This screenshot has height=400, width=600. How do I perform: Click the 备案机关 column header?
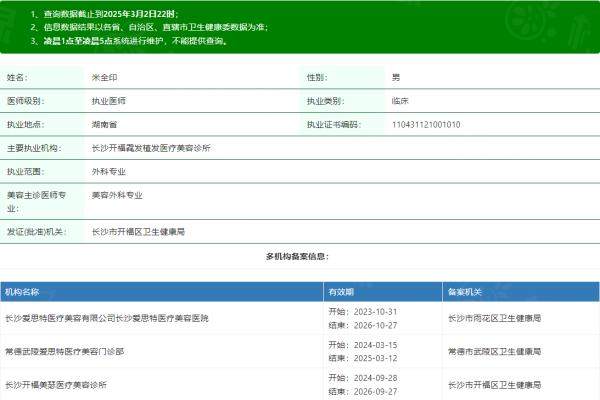(465, 292)
